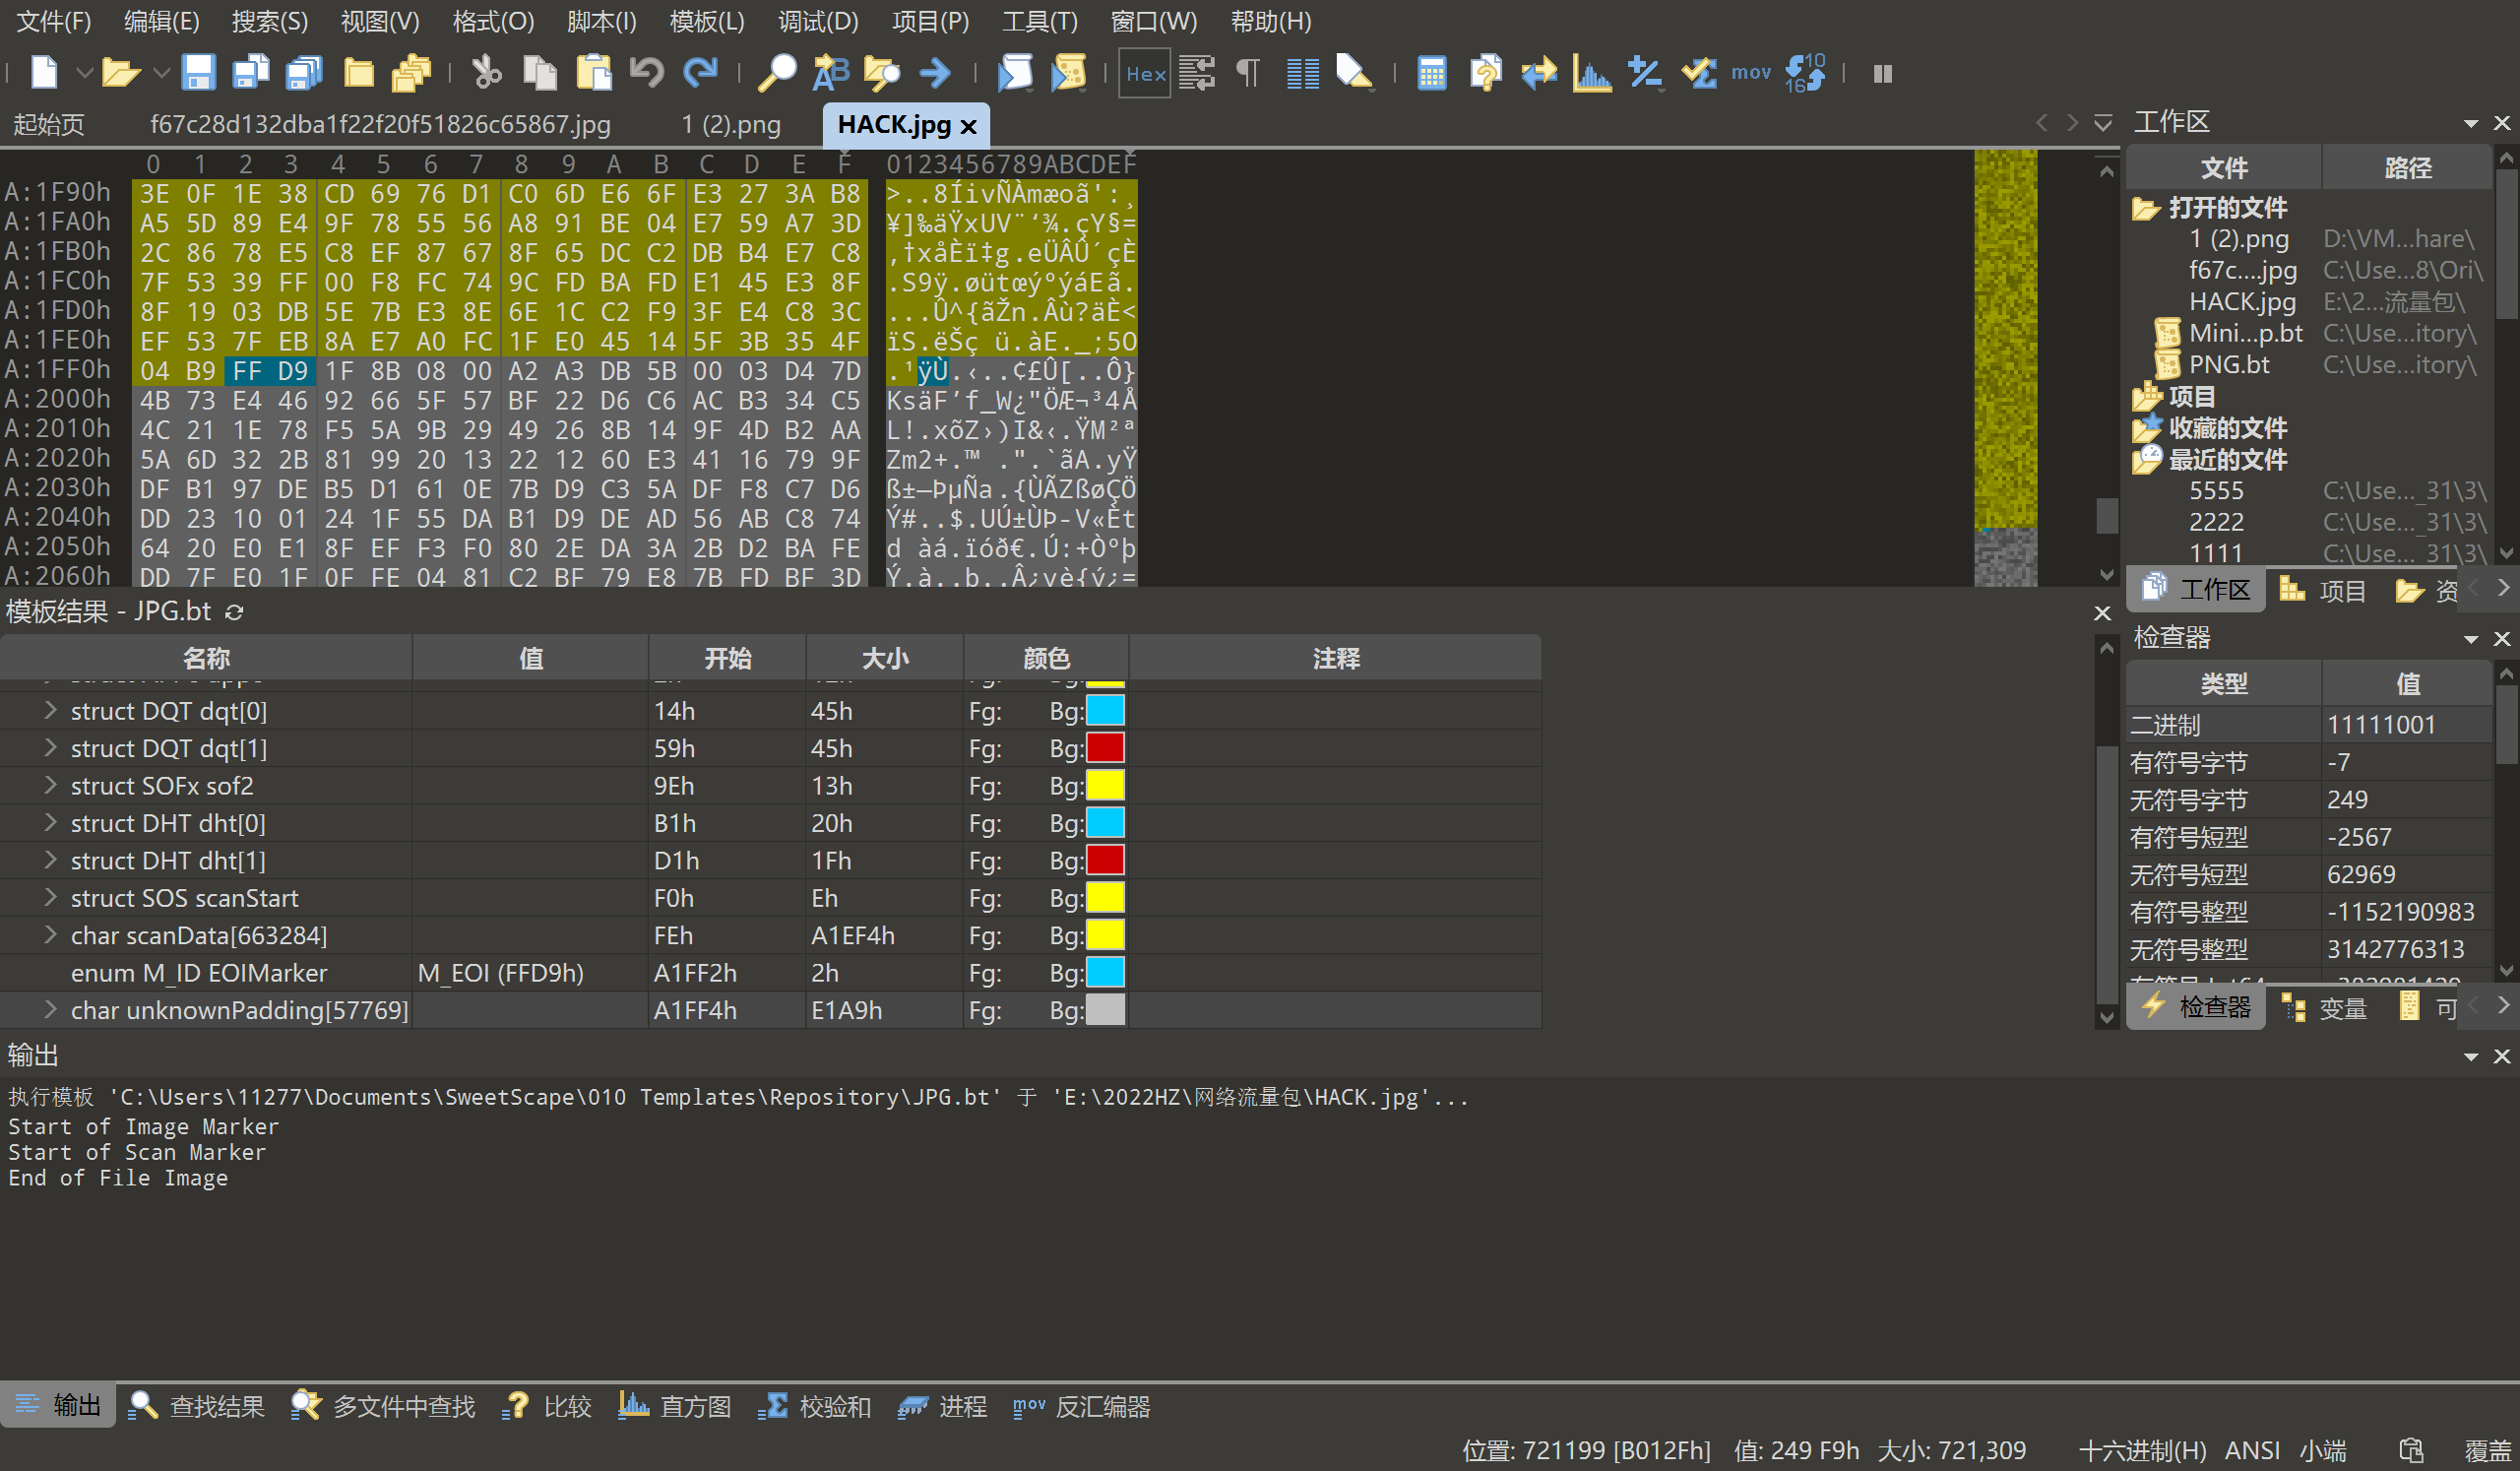2520x1471 pixels.
Task: Toggle the pause icon in the toolbar
Action: [x=1882, y=73]
